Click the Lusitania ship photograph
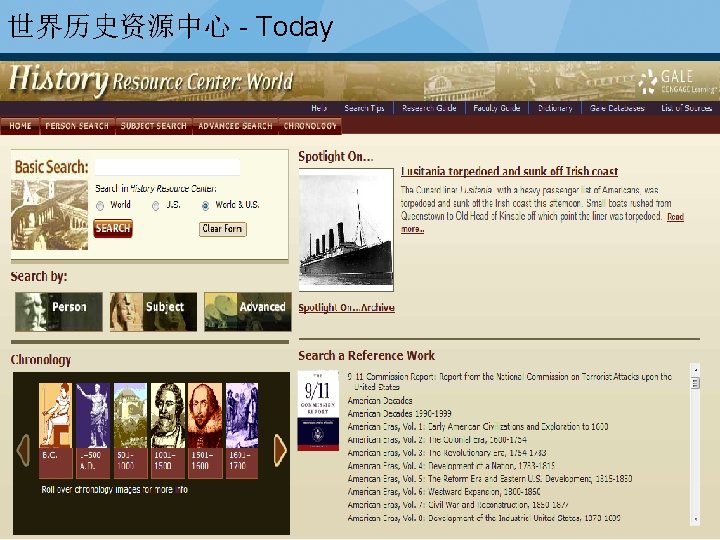The height and width of the screenshot is (540, 720). [346, 230]
